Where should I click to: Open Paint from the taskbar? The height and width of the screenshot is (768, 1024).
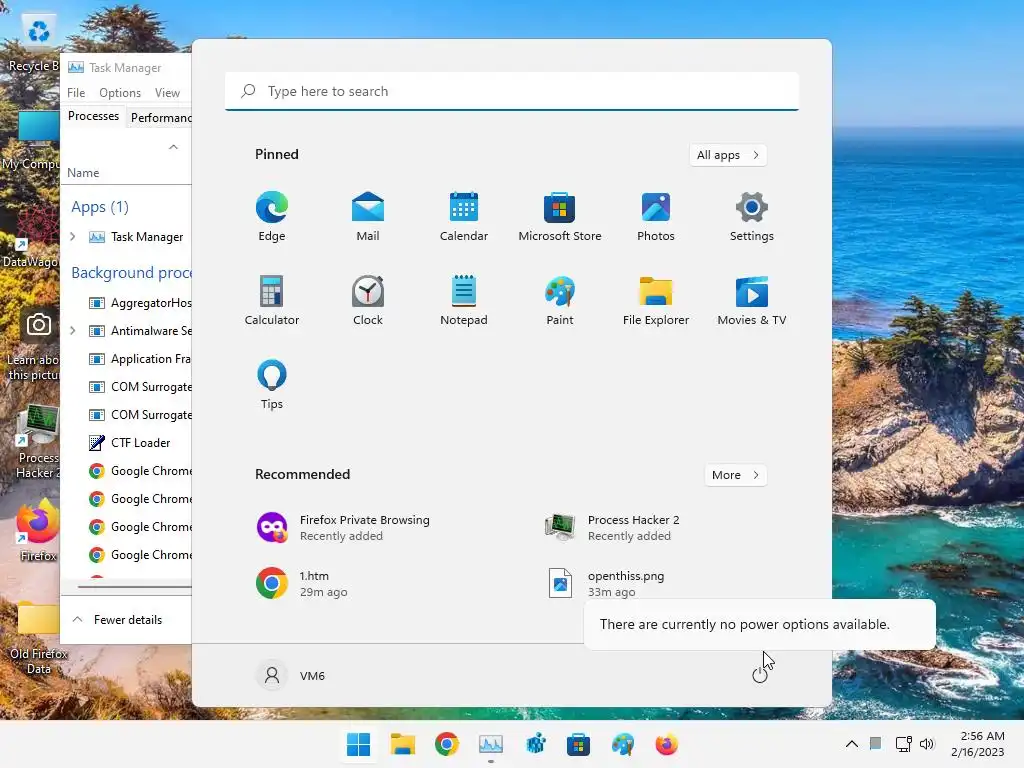pyautogui.click(x=622, y=744)
